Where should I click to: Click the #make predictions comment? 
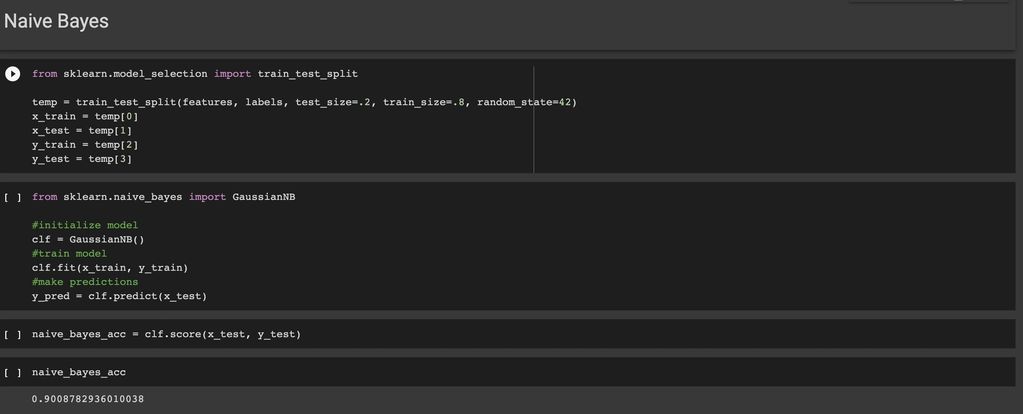click(85, 282)
